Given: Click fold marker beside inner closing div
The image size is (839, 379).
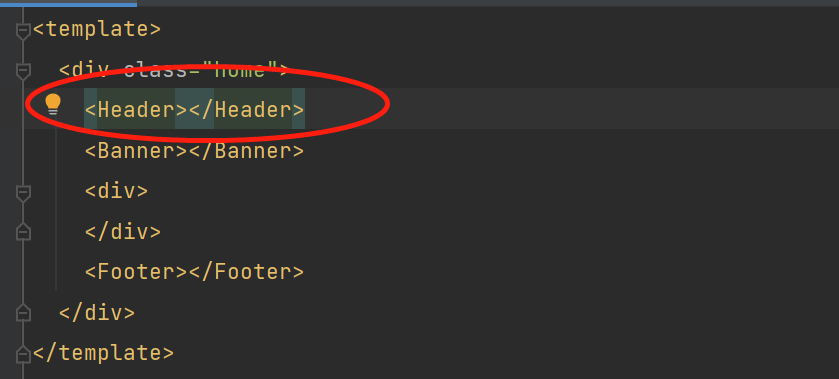Looking at the screenshot, I should [23, 231].
